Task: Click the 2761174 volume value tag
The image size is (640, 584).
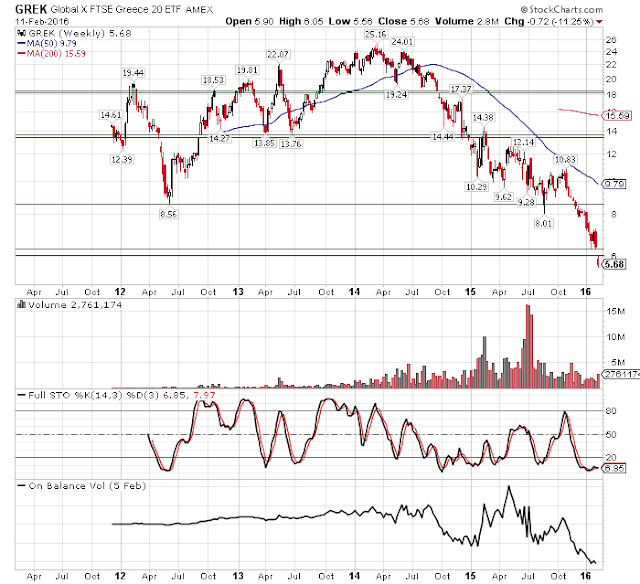Action: (621, 374)
